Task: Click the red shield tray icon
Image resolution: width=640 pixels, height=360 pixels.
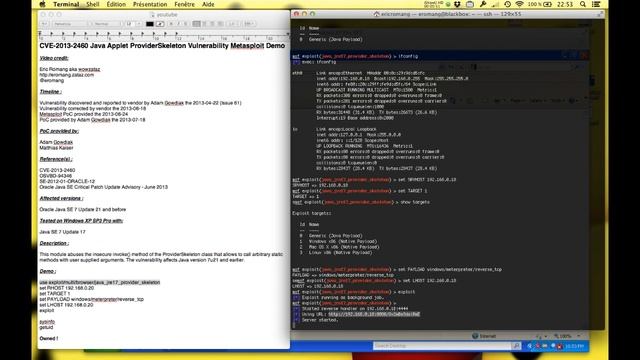Action: point(560,346)
